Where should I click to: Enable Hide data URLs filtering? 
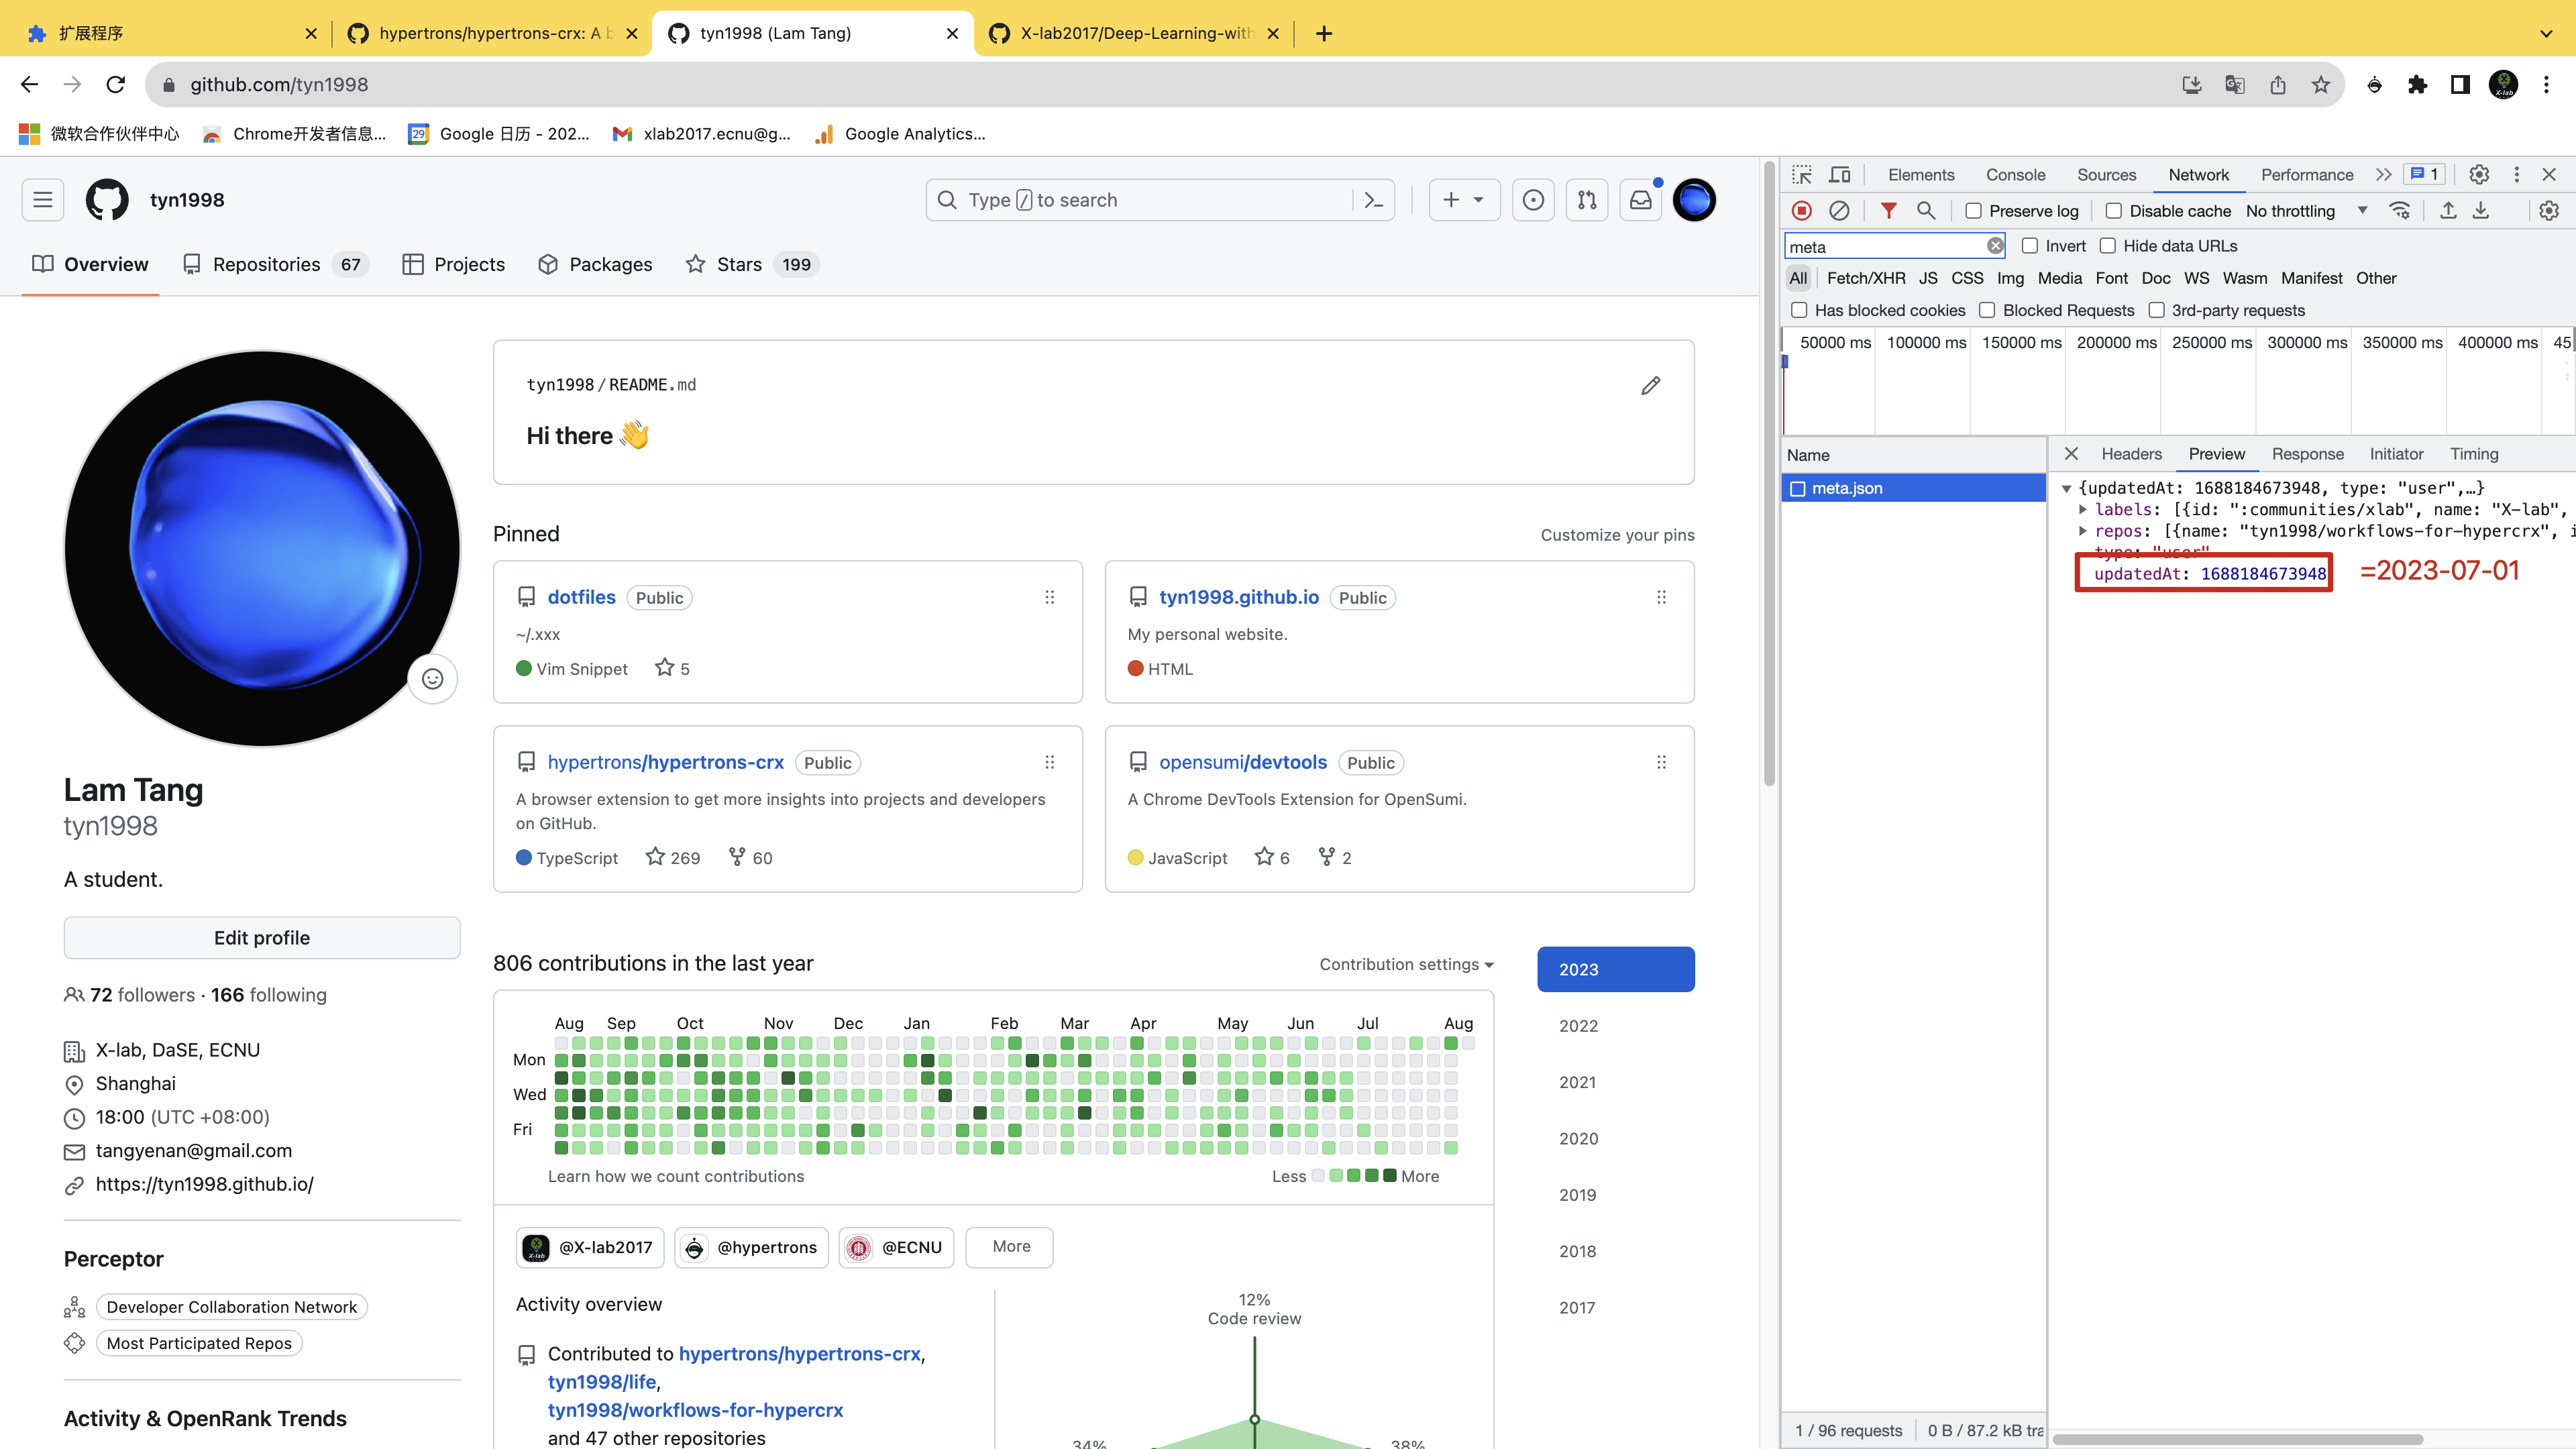pos(2108,245)
